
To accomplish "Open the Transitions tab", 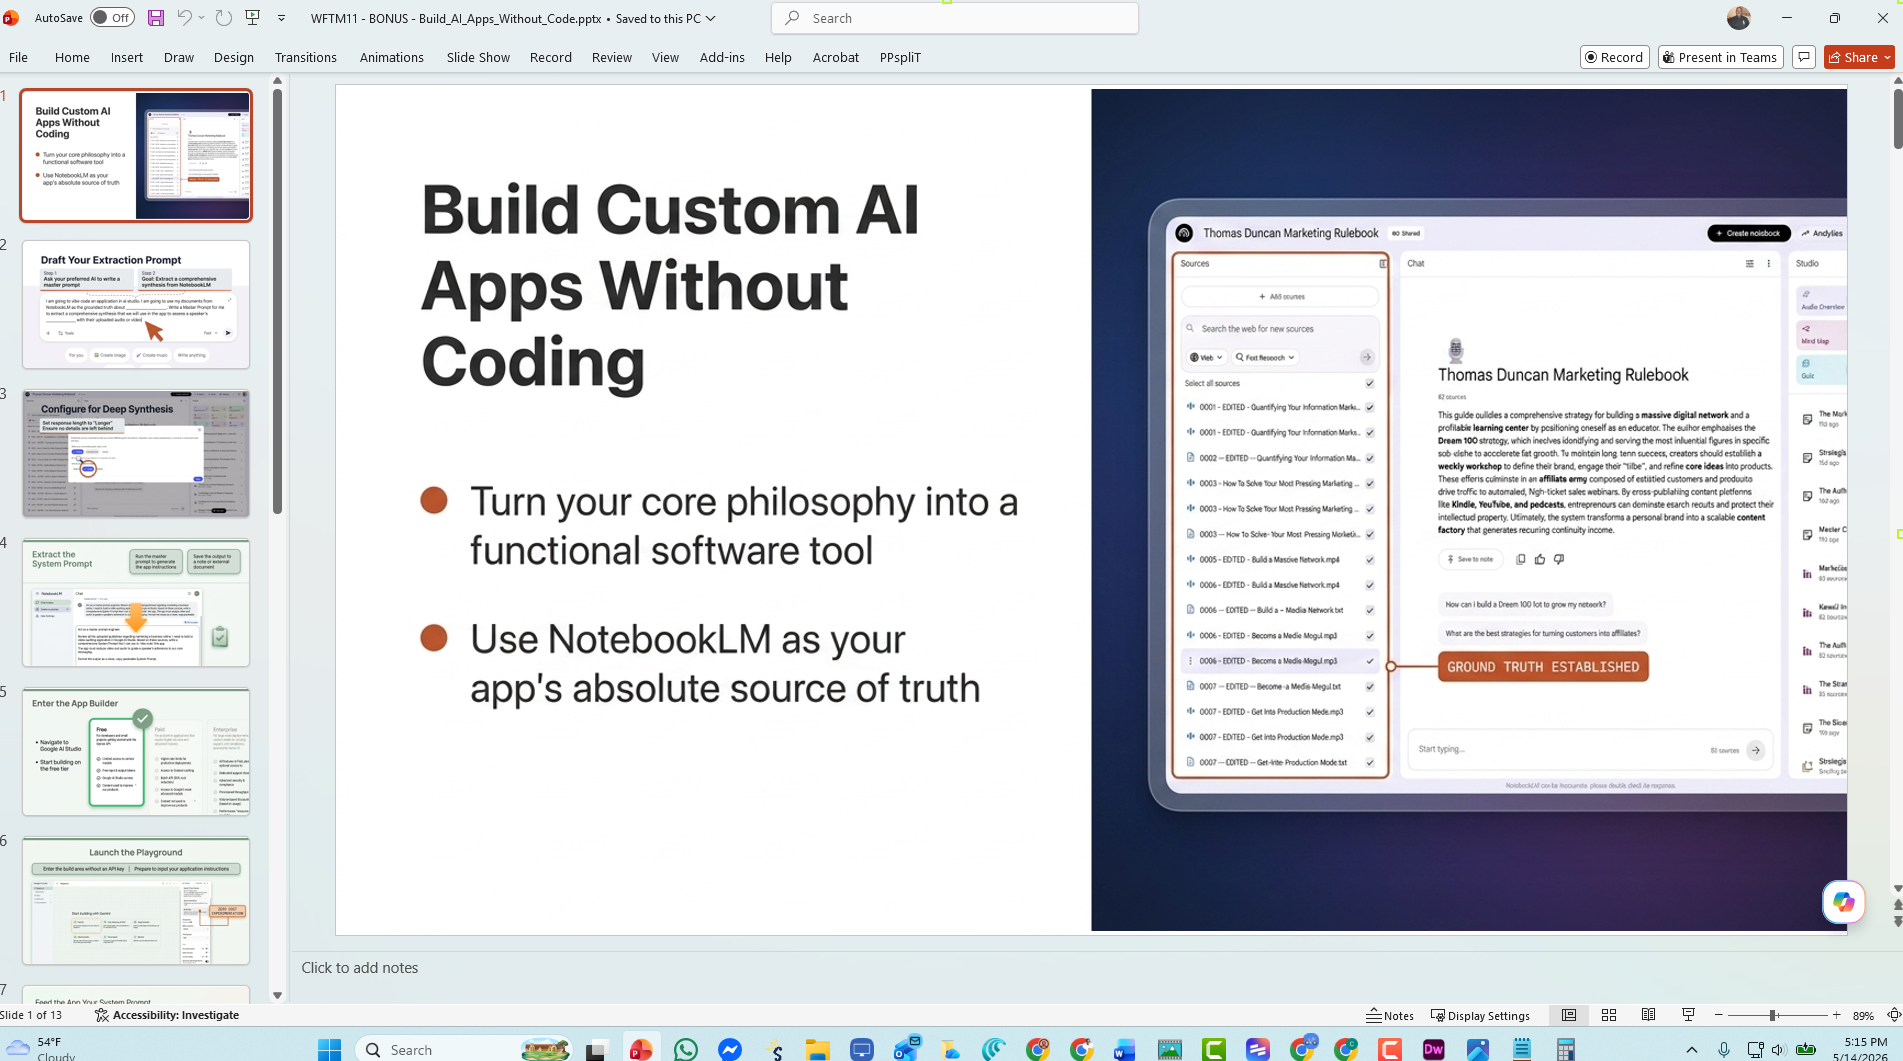I will click(x=306, y=57).
